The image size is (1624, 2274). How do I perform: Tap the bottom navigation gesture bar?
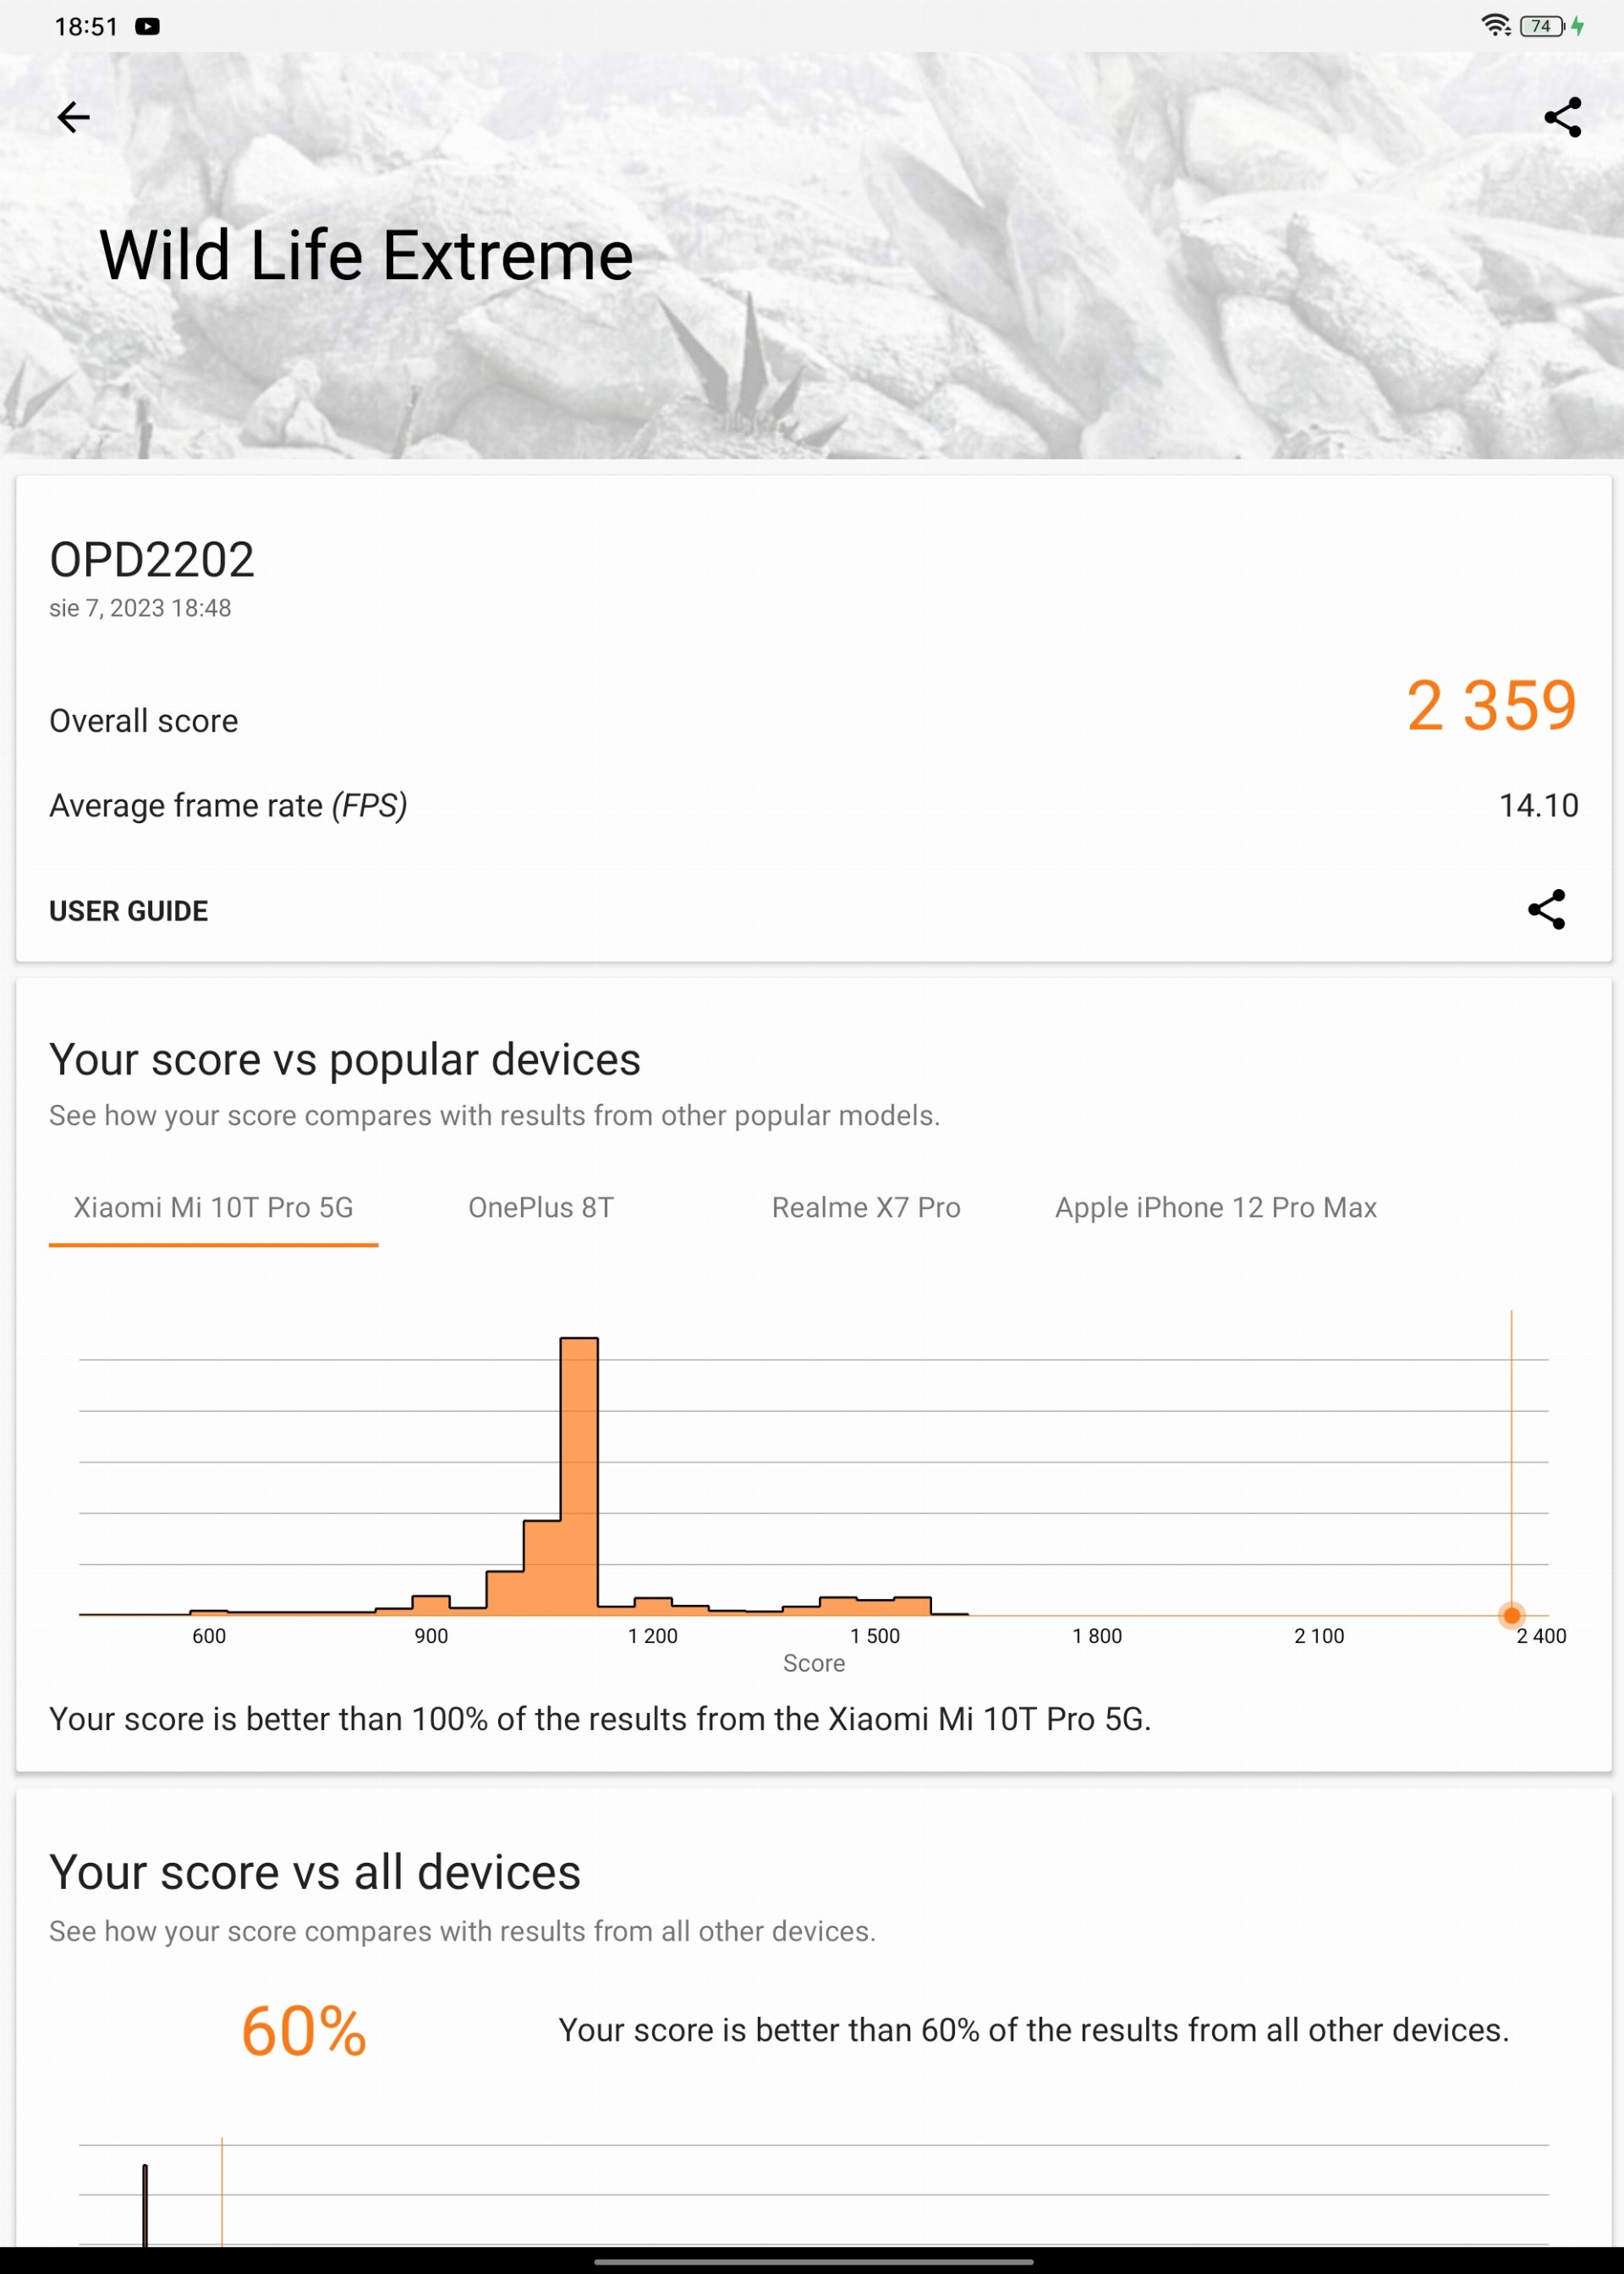[x=813, y=2261]
